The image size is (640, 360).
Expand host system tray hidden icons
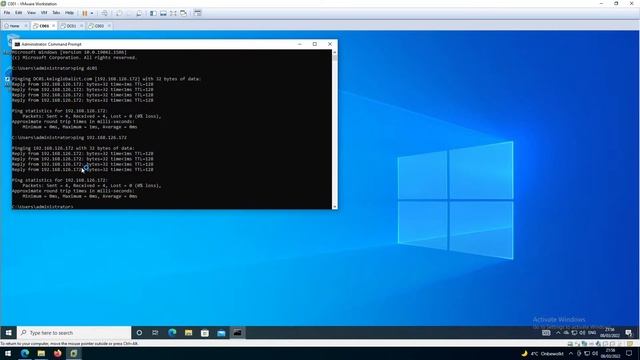pyautogui.click(x=571, y=353)
